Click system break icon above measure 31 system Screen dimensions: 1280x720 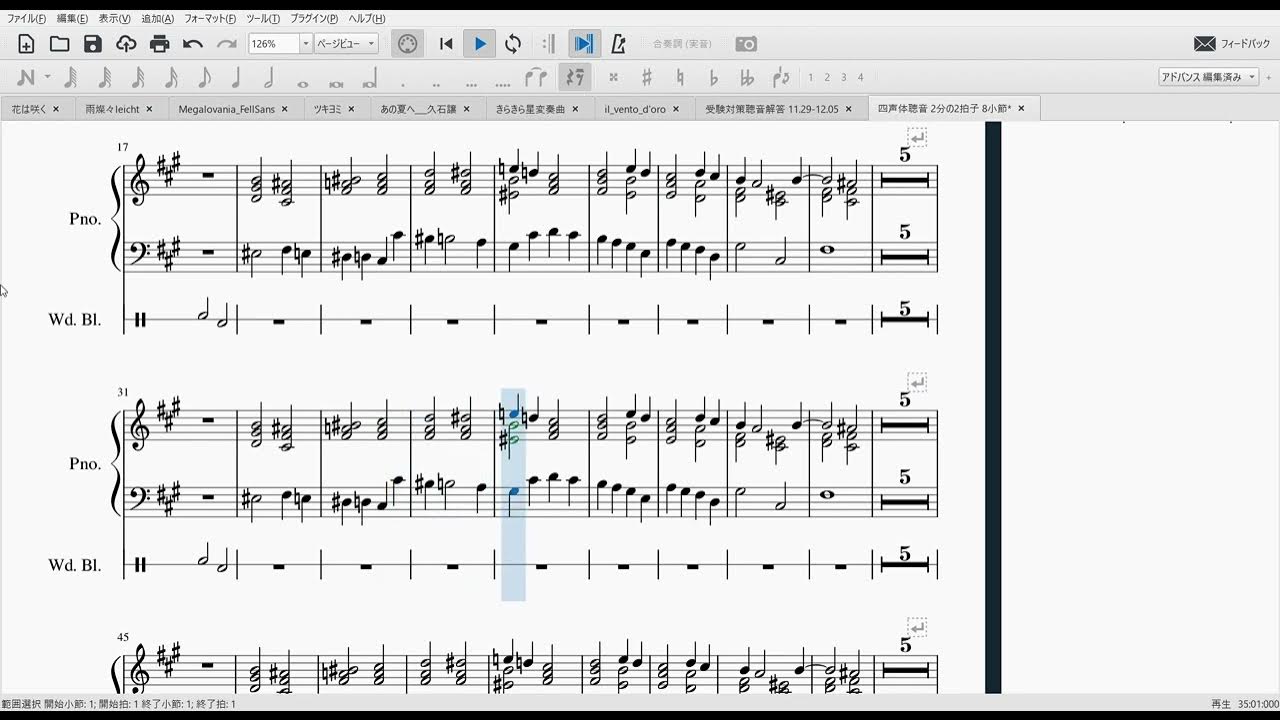(x=917, y=382)
